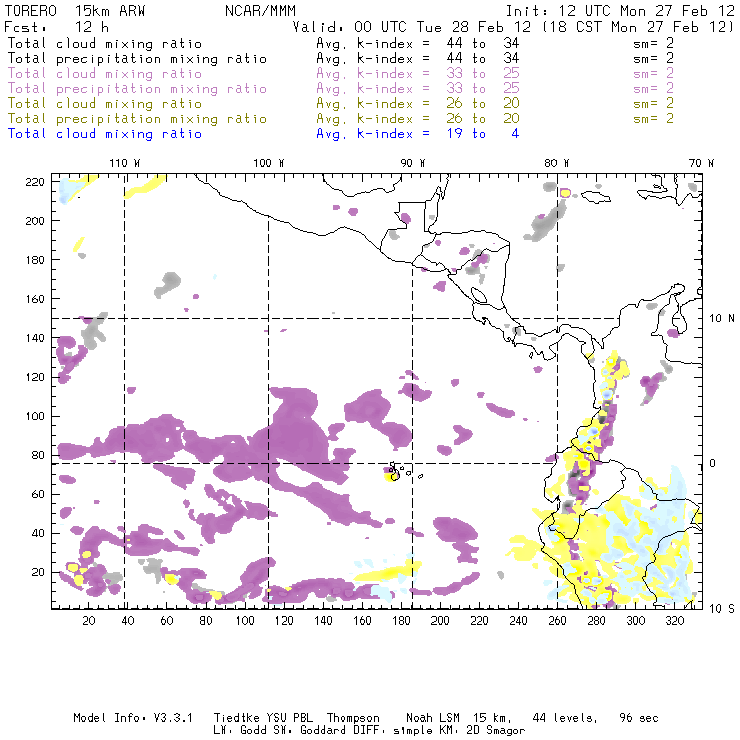Click the "SW: Goddard" radiation text
Image resolution: width=740 pixels, height=740 pixels.
319,731
